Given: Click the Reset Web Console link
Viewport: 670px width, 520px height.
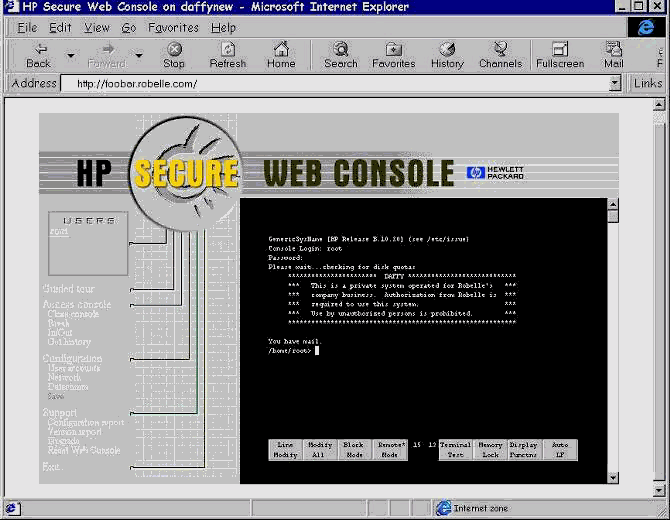Looking at the screenshot, I should coord(84,450).
